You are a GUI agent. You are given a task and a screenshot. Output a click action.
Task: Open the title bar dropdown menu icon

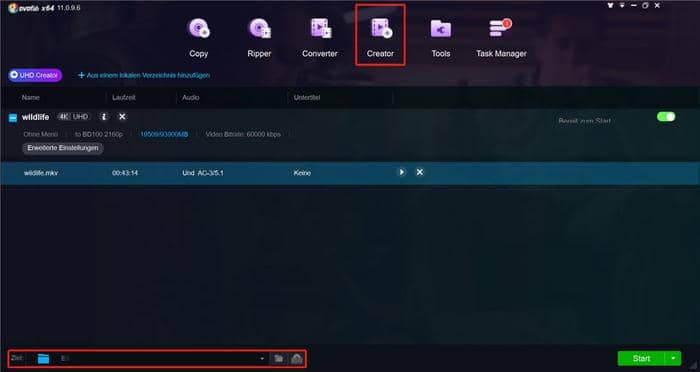point(622,6)
